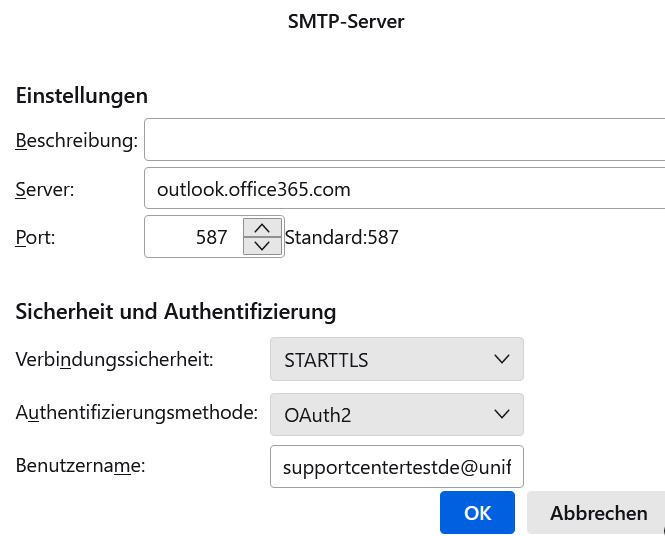Click into the empty Beschreibung field
Screen dimensions: 665x536
404,140
